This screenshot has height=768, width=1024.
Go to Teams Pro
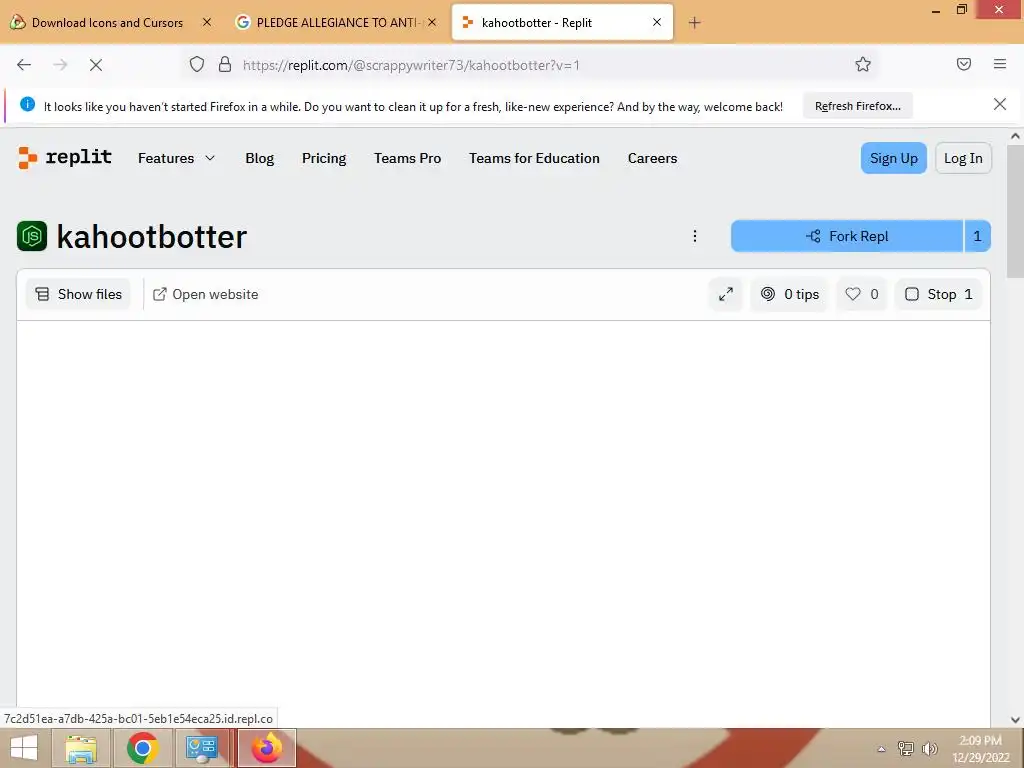click(408, 158)
